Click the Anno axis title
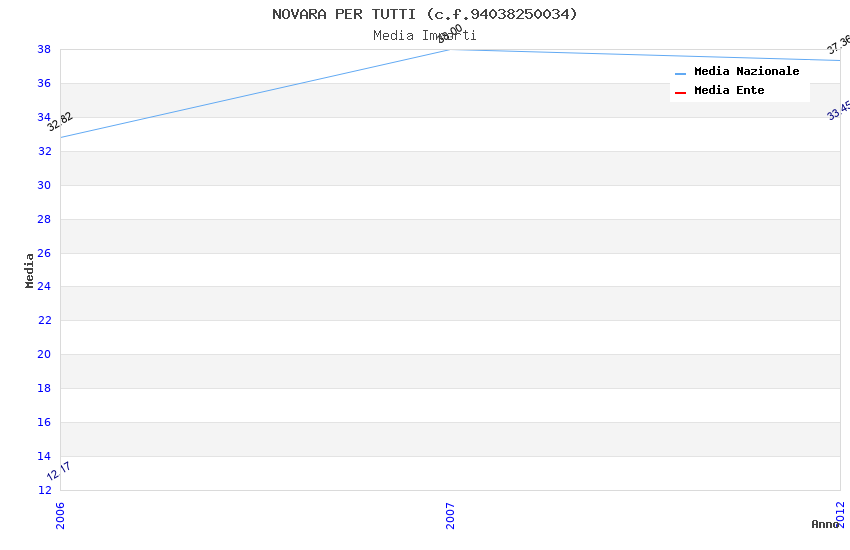This screenshot has width=850, height=550. pyautogui.click(x=825, y=524)
